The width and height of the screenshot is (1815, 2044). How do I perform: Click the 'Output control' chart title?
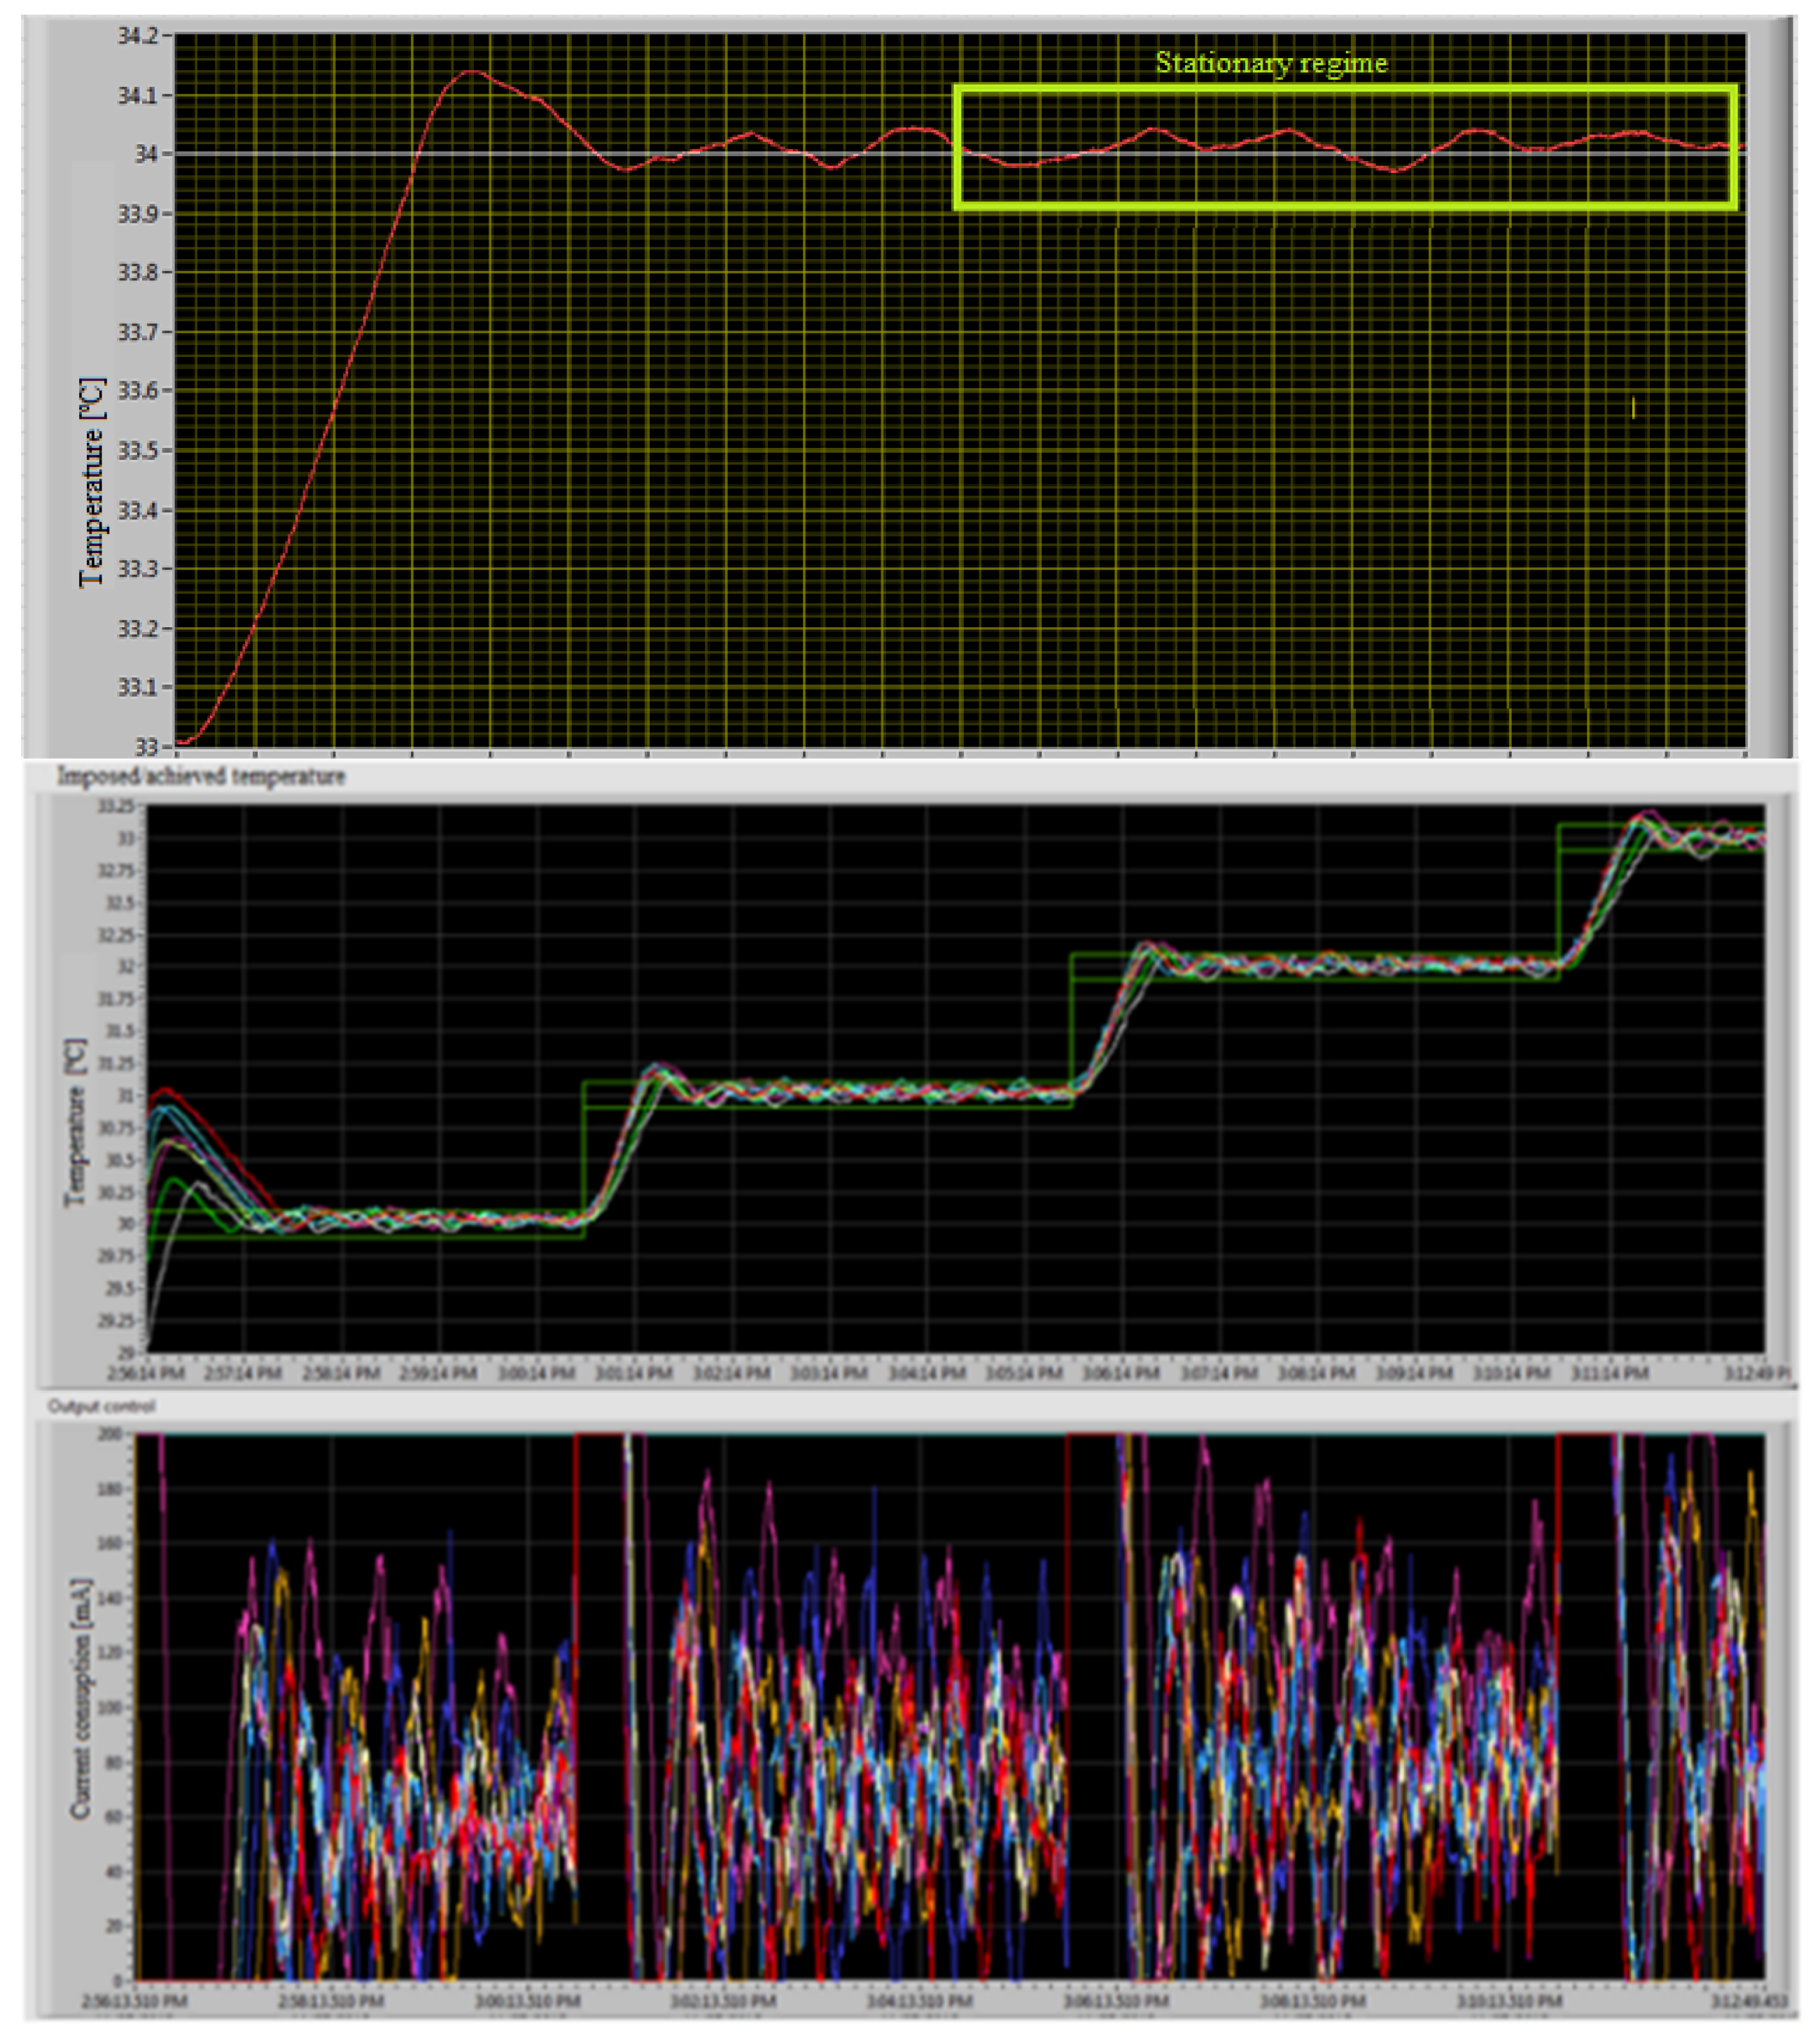point(101,1407)
